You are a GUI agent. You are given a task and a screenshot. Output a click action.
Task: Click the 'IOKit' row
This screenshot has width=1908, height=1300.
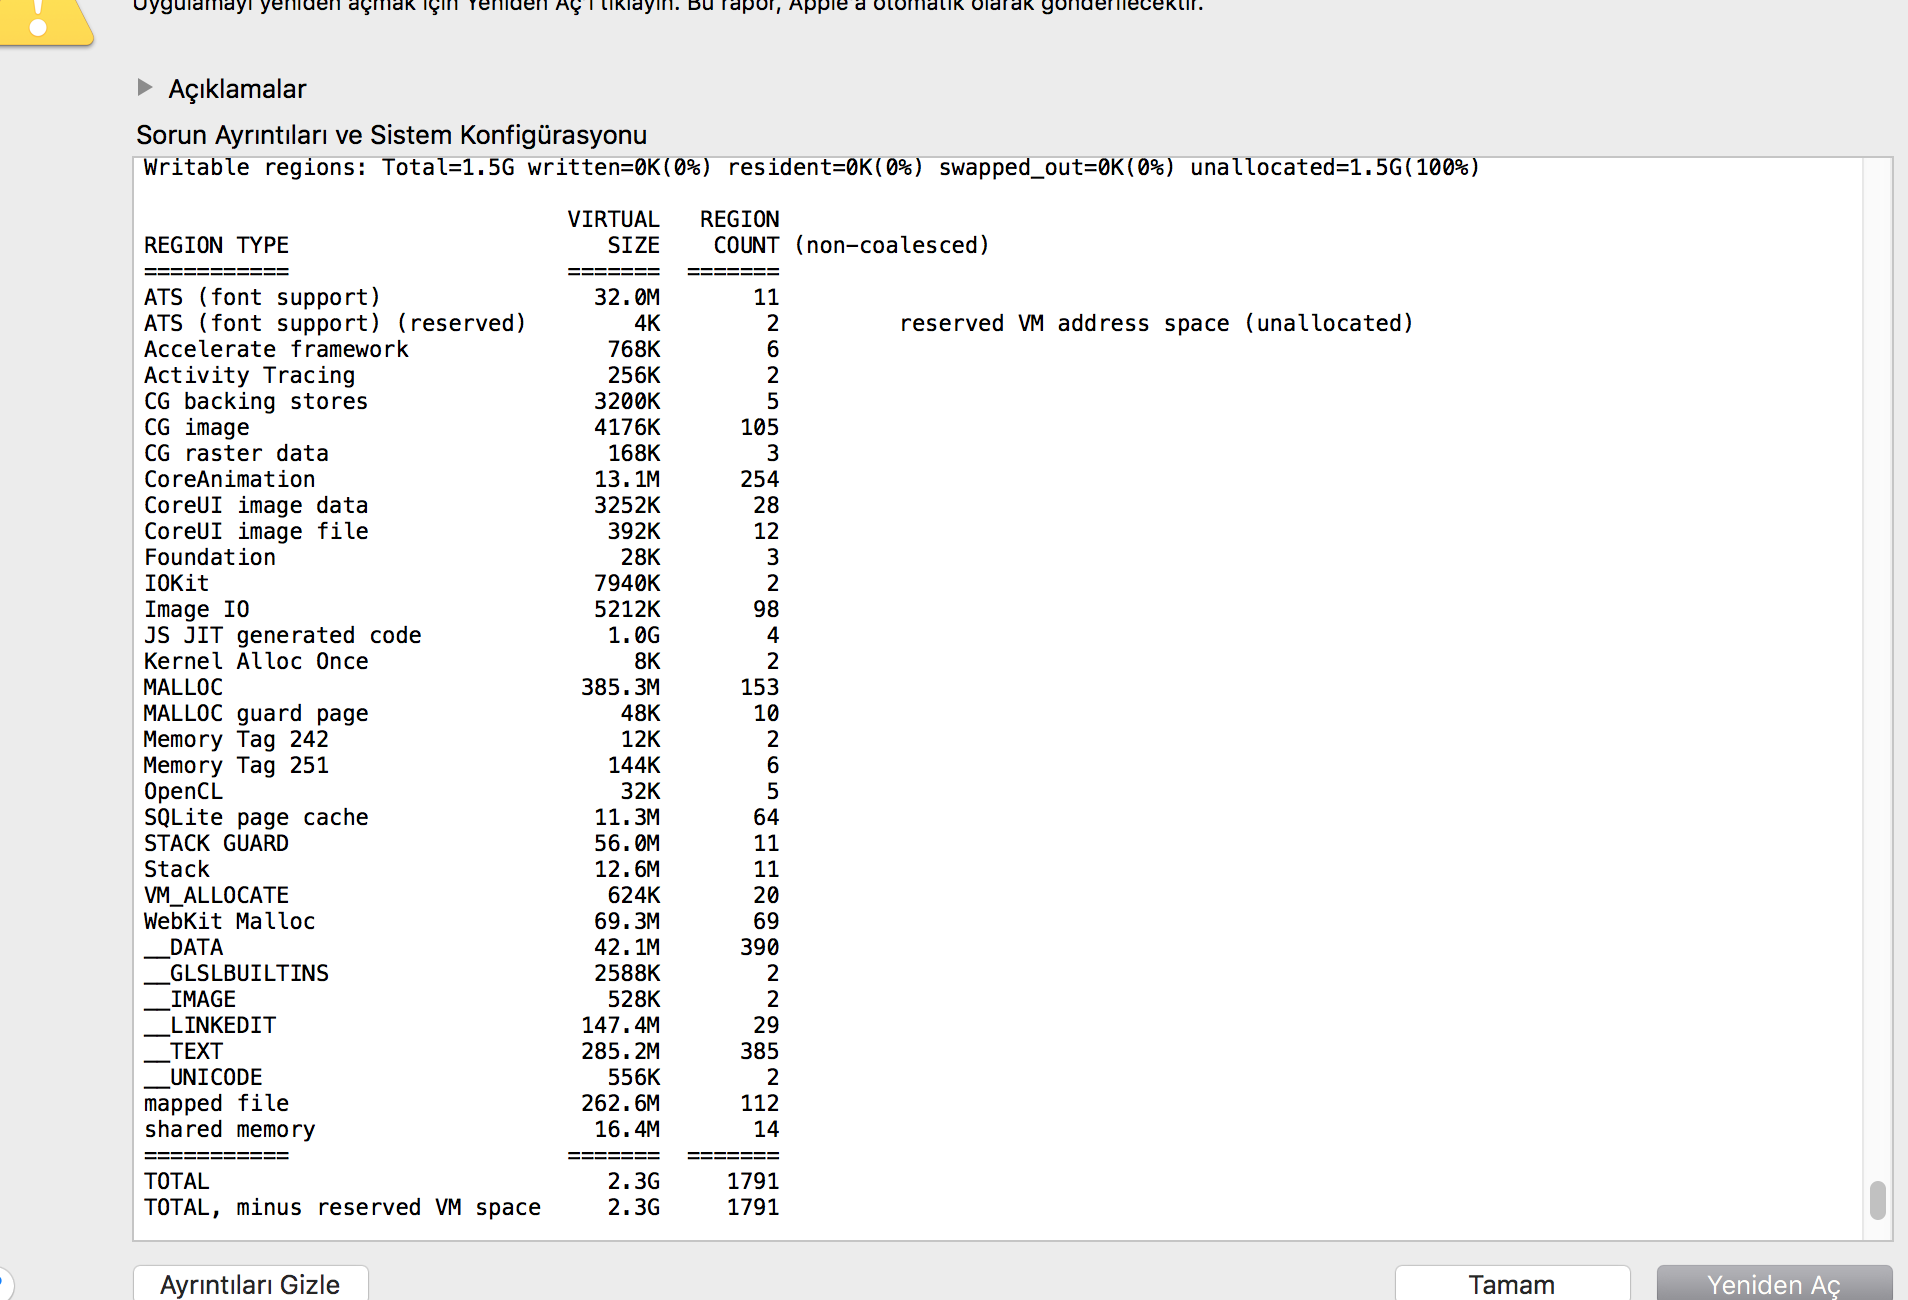pos(461,583)
